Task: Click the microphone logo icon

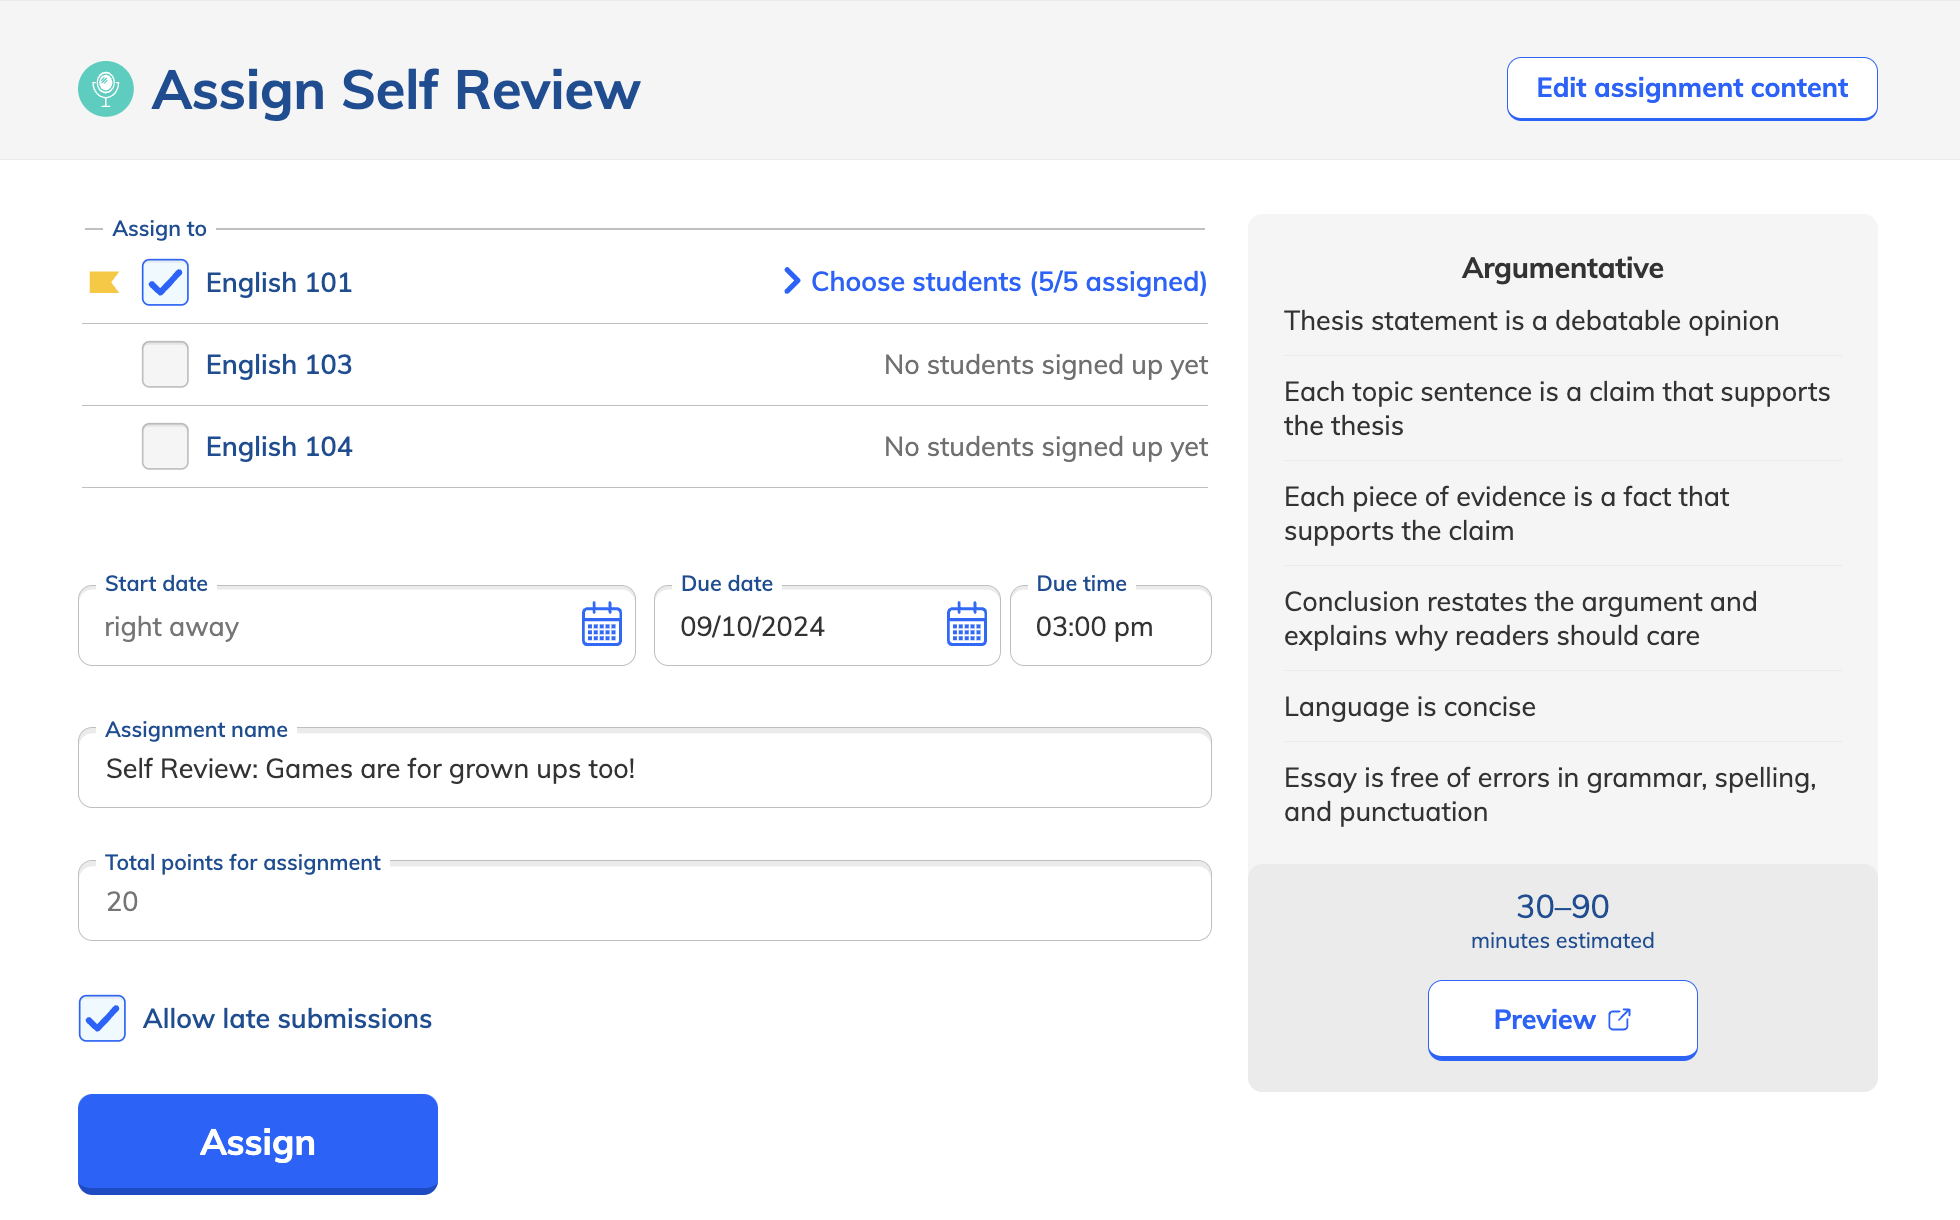Action: click(106, 89)
